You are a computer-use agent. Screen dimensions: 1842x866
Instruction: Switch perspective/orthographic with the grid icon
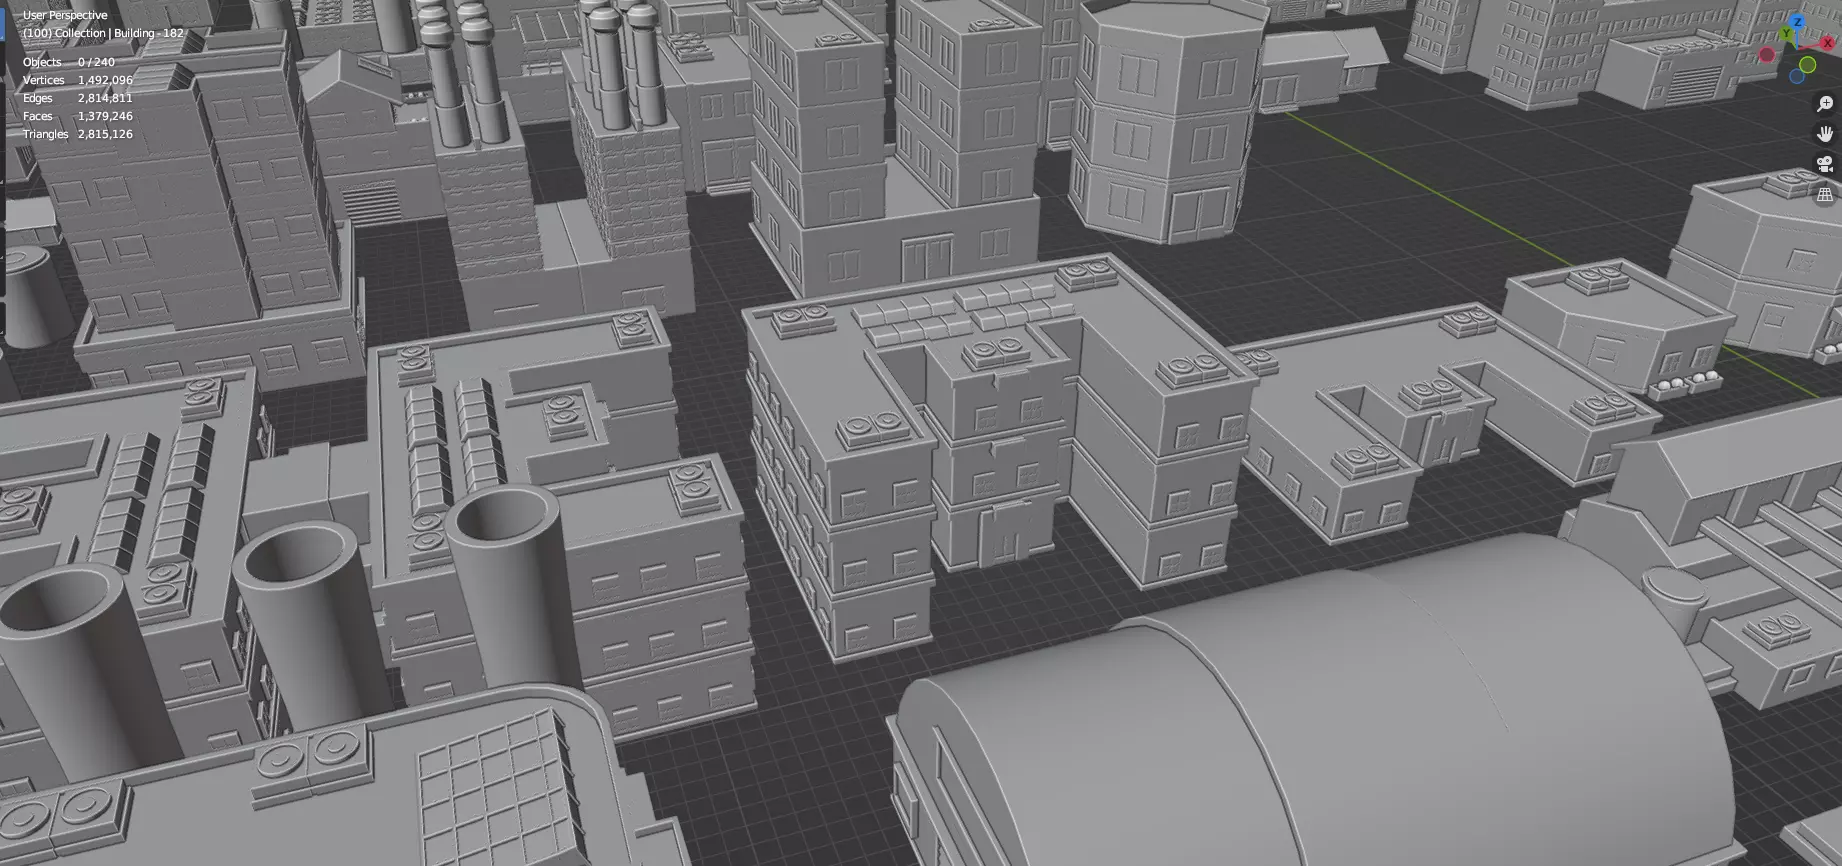pos(1825,195)
